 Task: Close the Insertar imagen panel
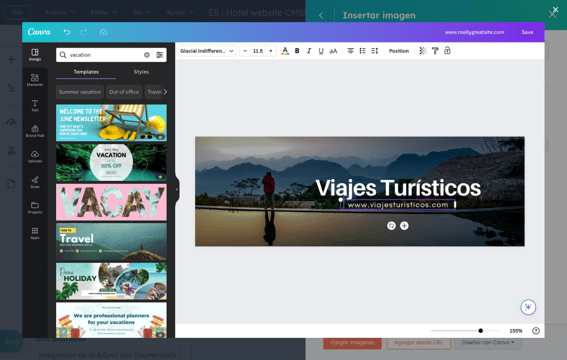point(553,13)
